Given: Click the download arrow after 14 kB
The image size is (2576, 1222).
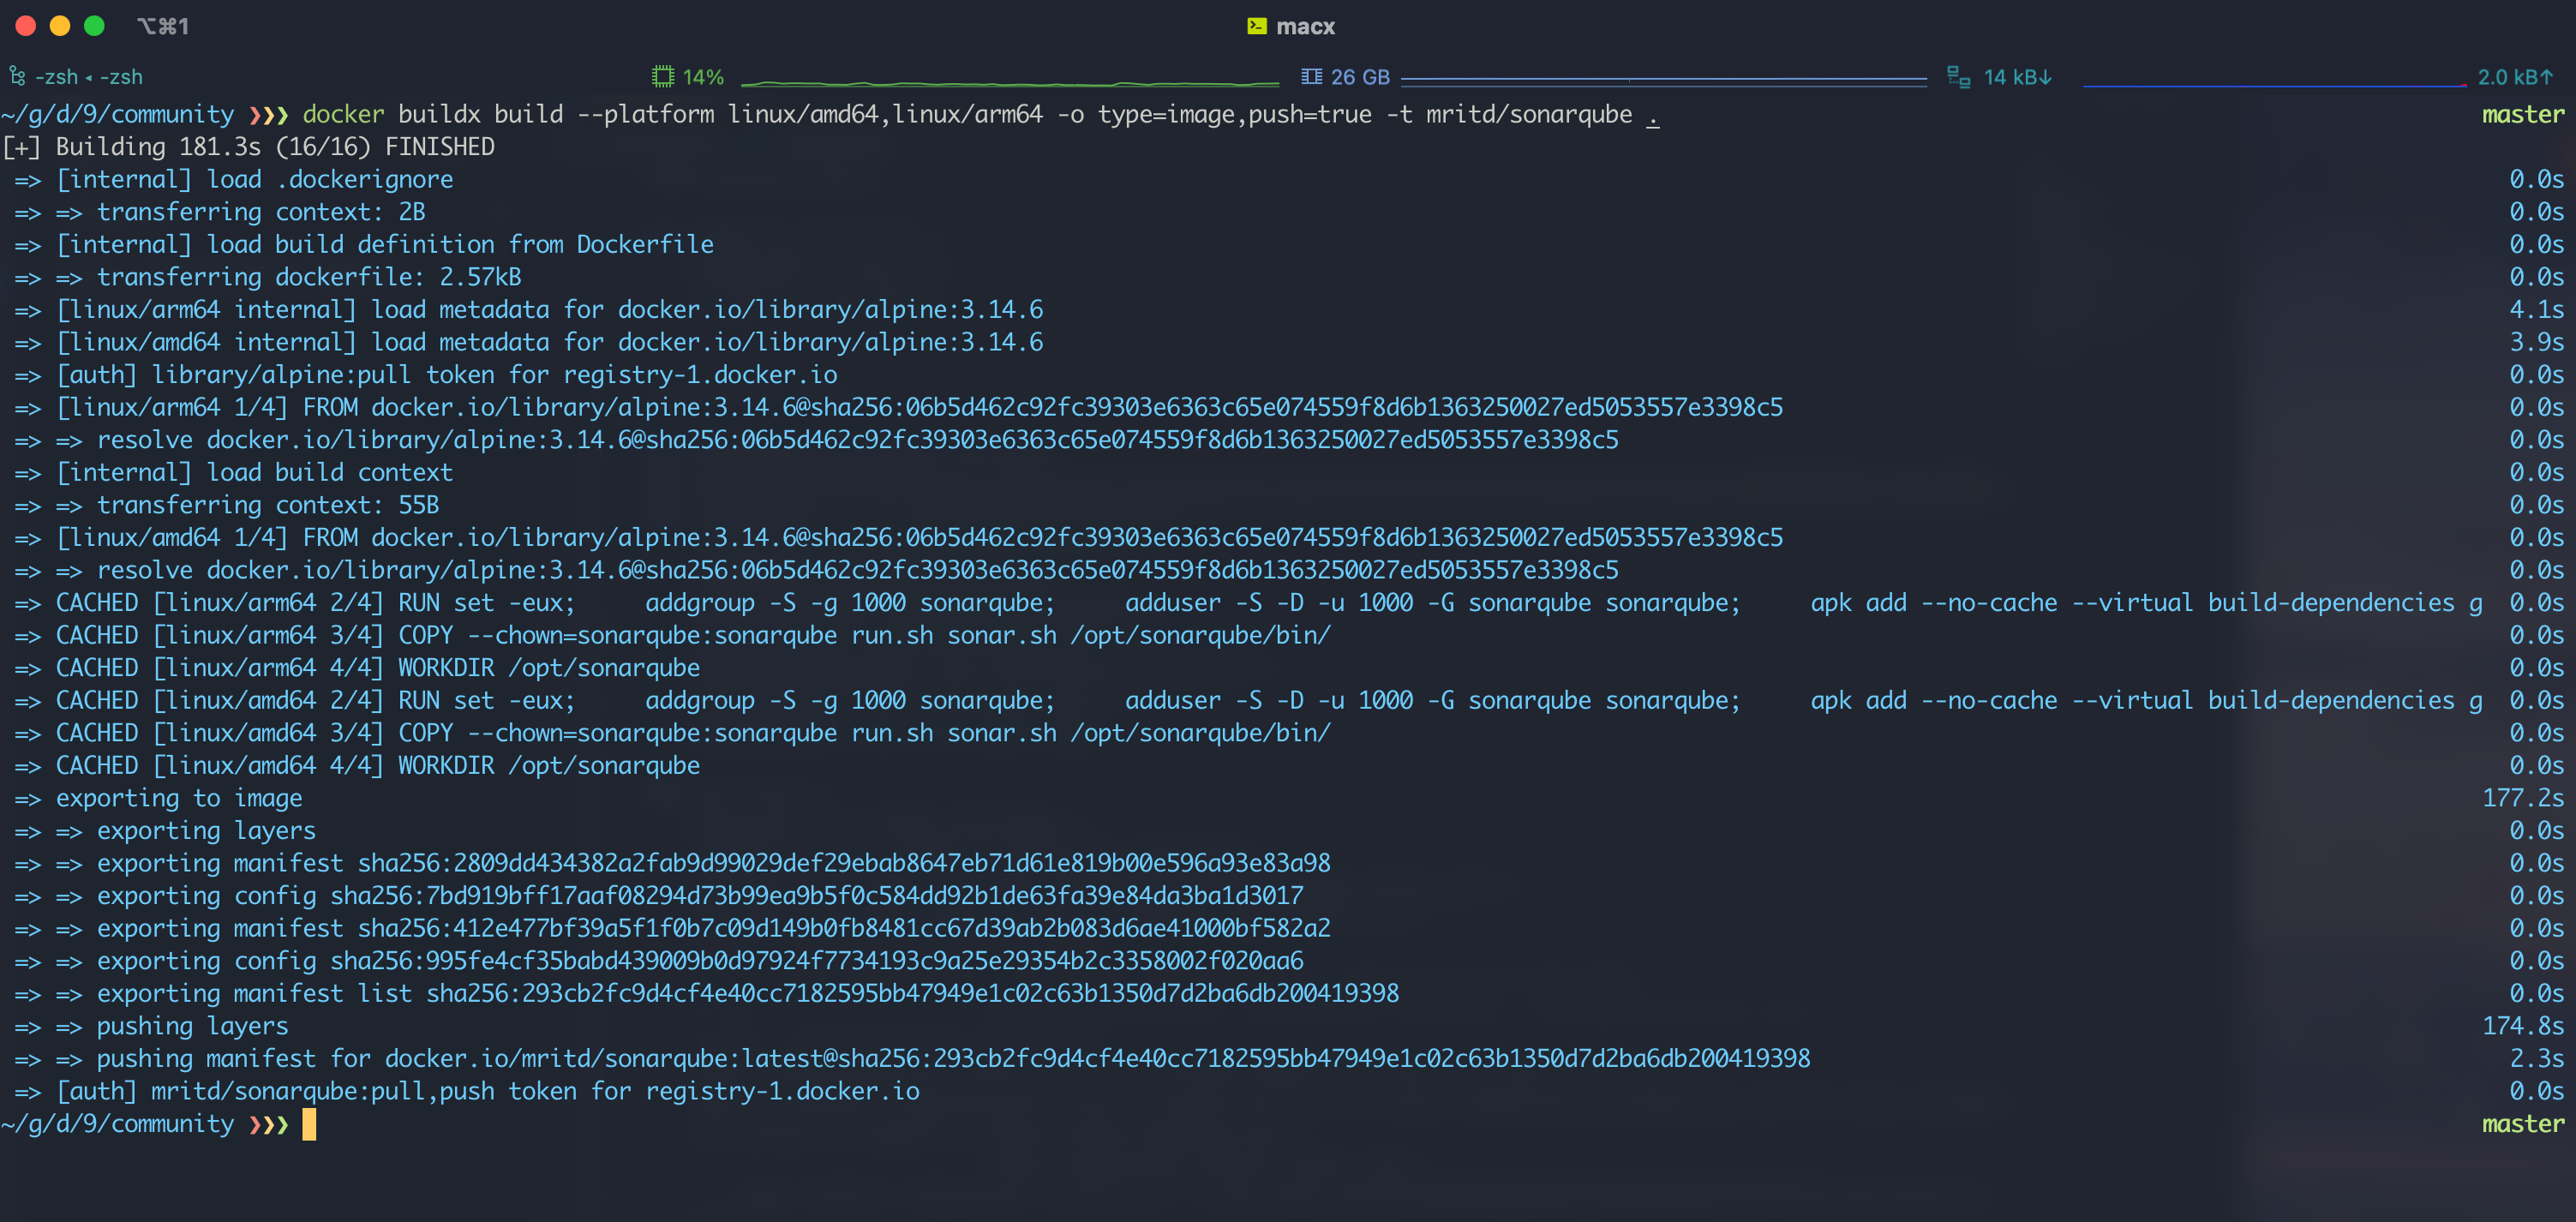Looking at the screenshot, I should tap(2045, 77).
